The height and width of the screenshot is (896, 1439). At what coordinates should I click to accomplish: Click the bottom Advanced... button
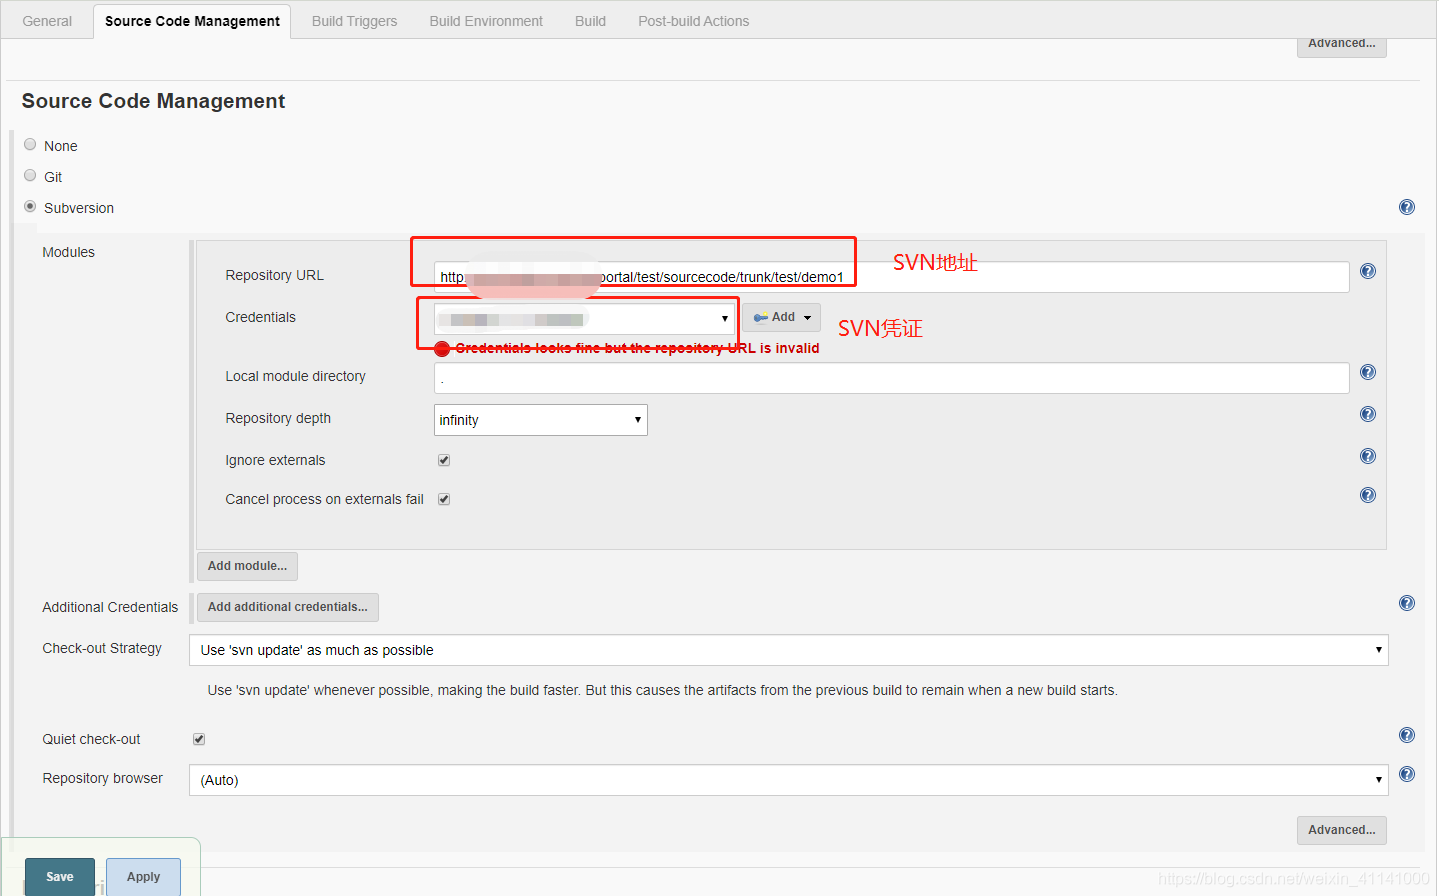click(1342, 830)
